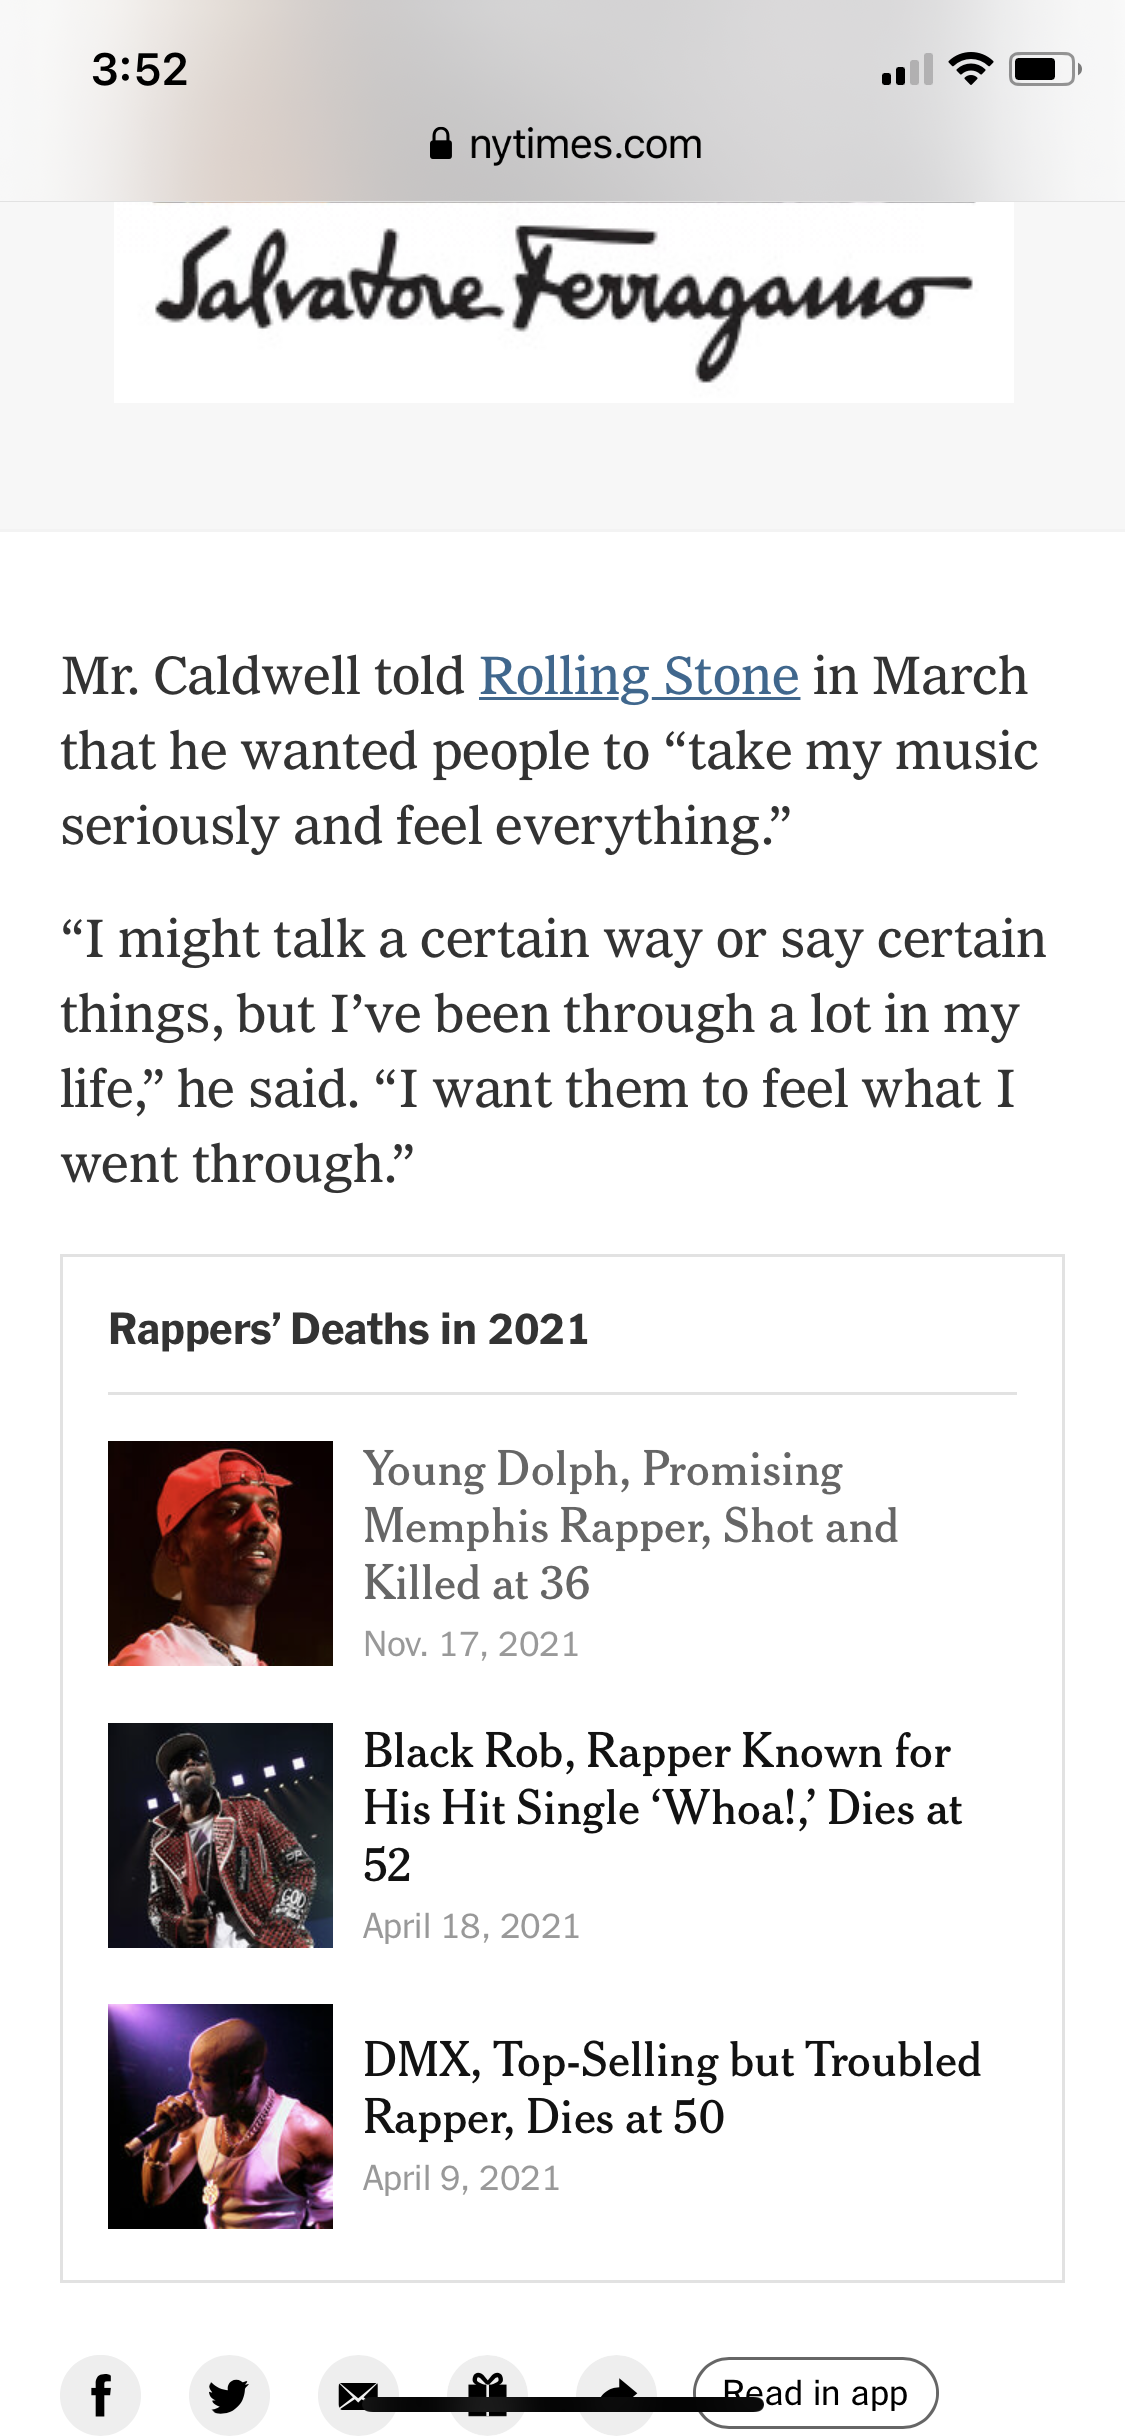Tap the cellular signal bars icon
The width and height of the screenshot is (1125, 2436).
coord(907,70)
